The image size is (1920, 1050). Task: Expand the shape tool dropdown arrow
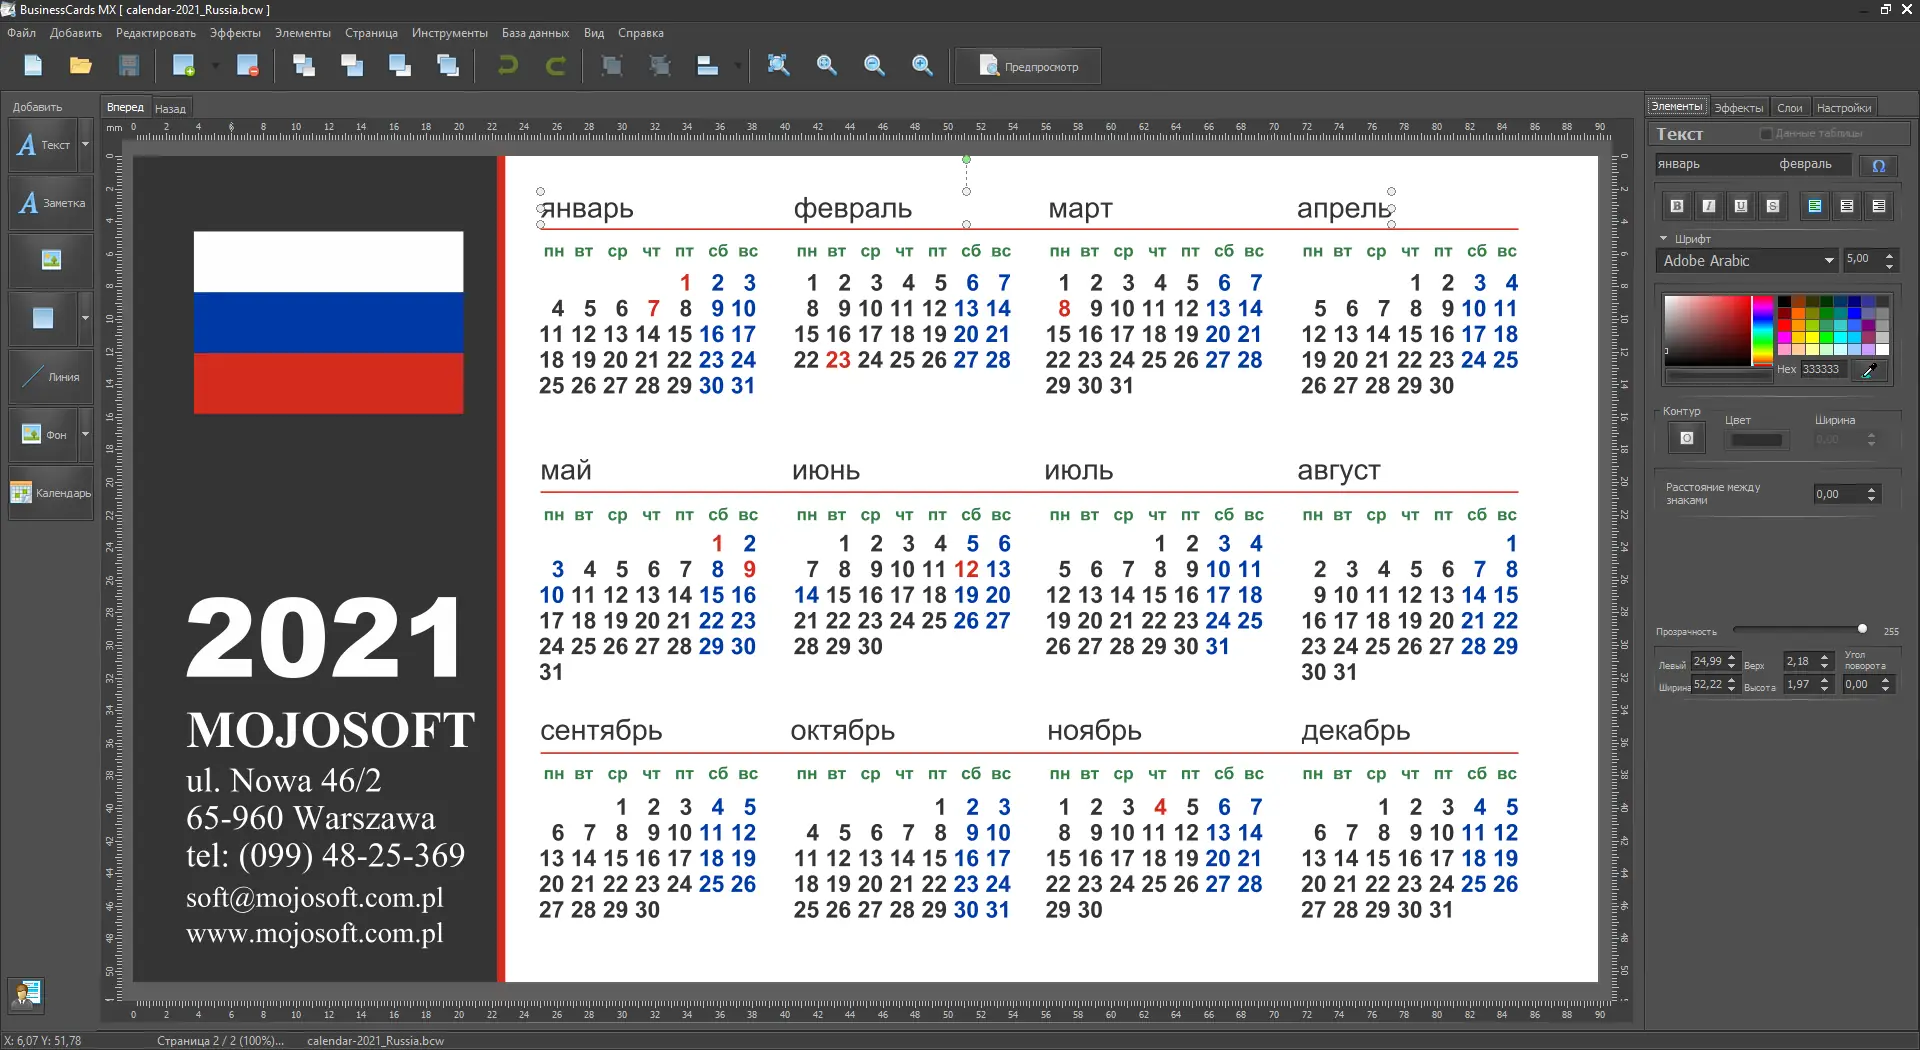point(85,318)
